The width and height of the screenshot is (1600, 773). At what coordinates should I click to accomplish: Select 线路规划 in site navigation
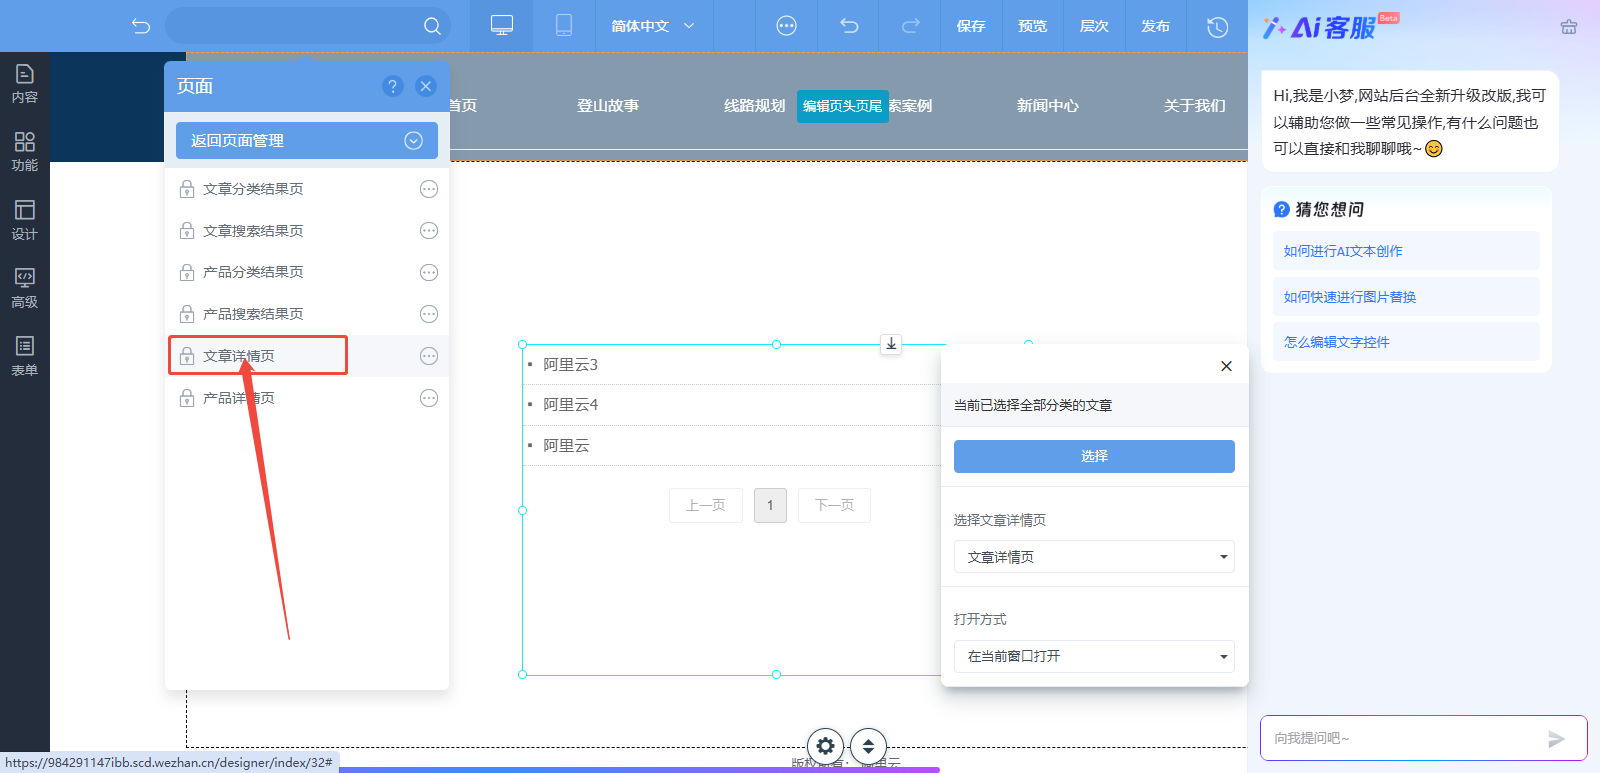pyautogui.click(x=755, y=106)
